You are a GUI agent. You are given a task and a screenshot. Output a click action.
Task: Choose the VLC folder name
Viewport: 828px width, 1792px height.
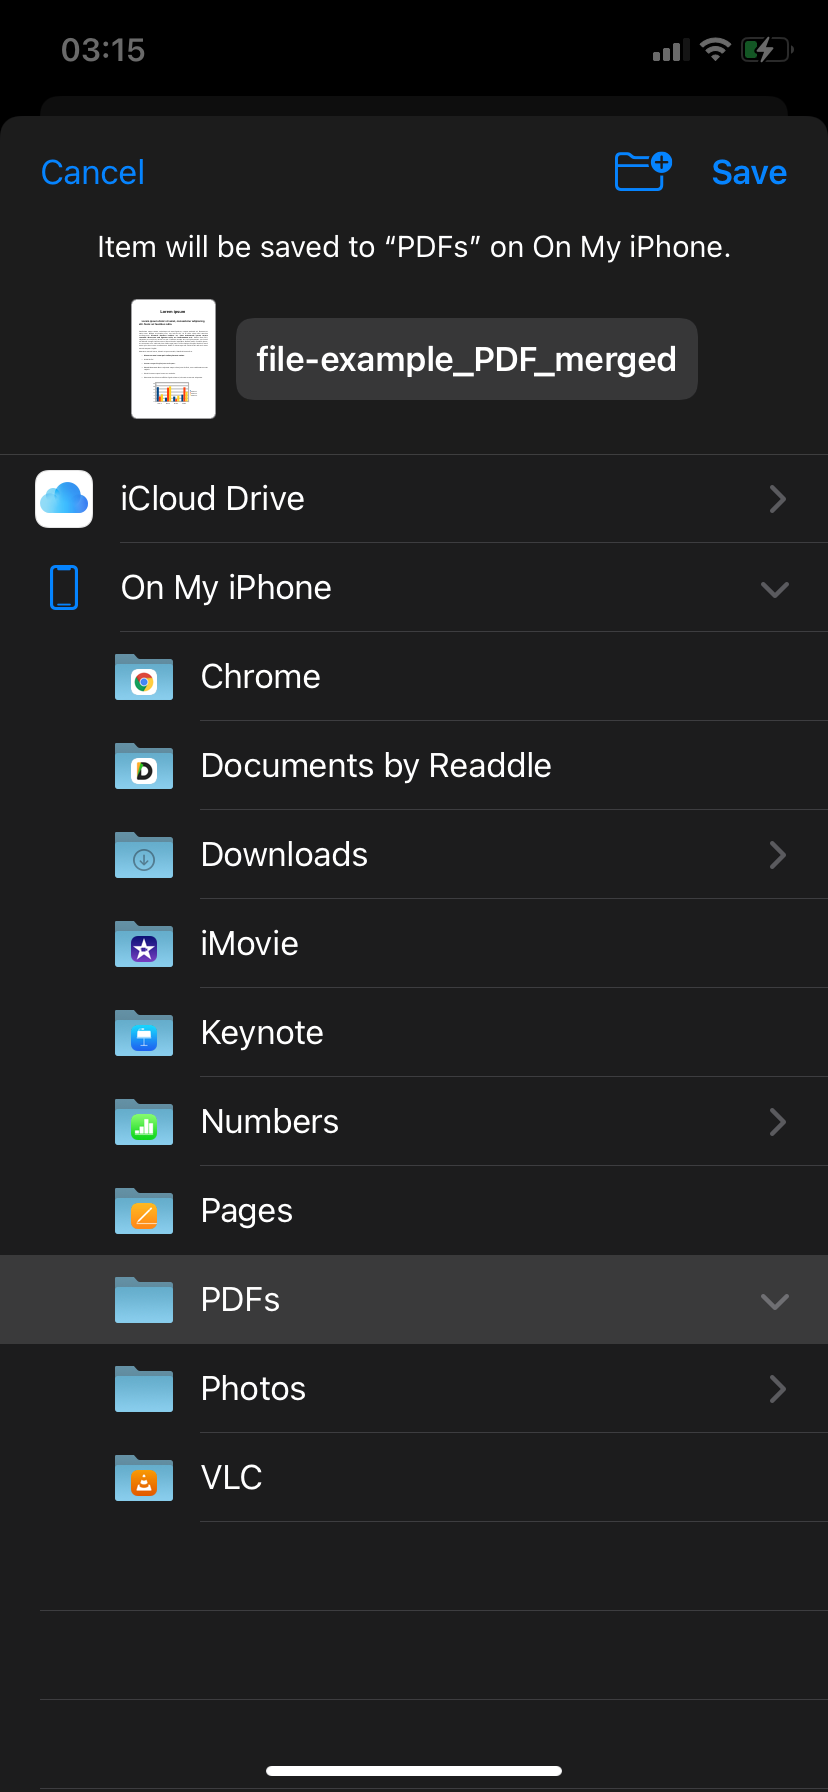[232, 1478]
